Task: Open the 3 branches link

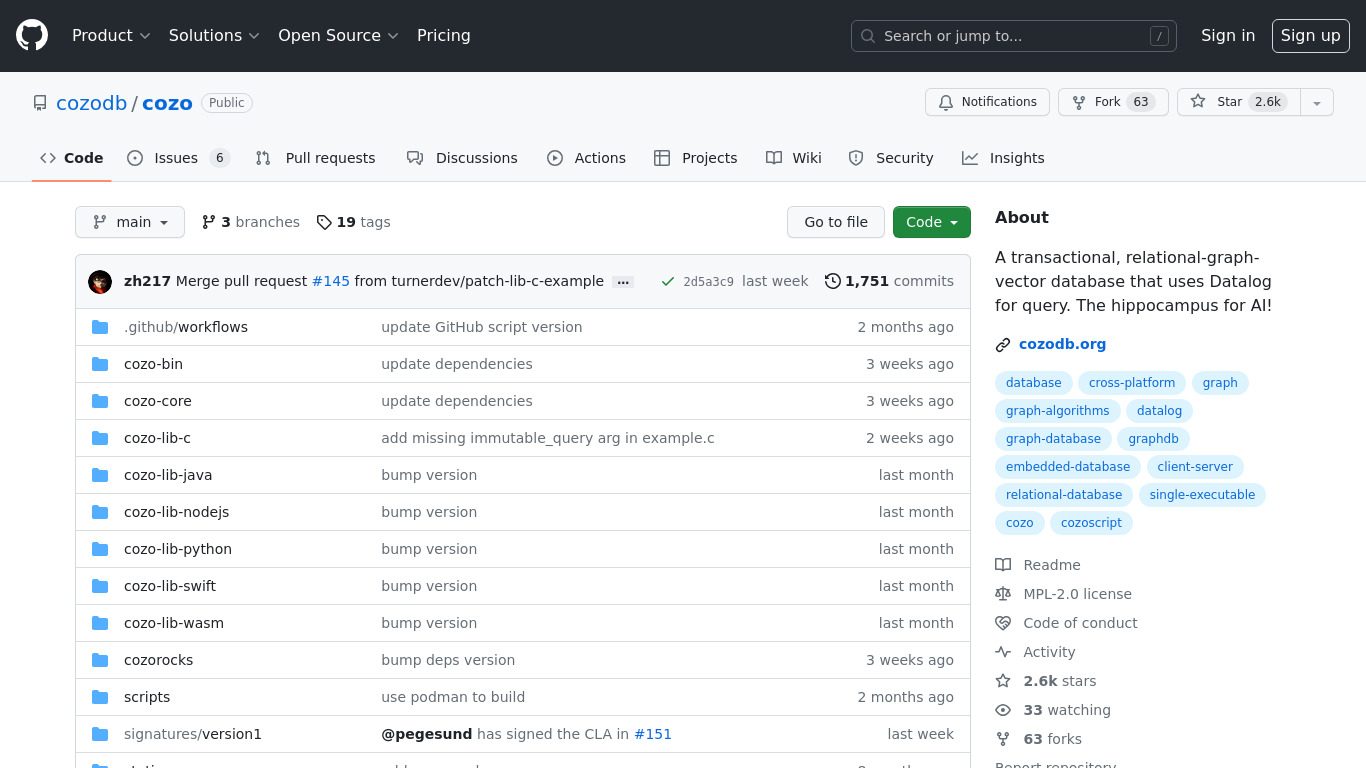Action: (x=251, y=222)
